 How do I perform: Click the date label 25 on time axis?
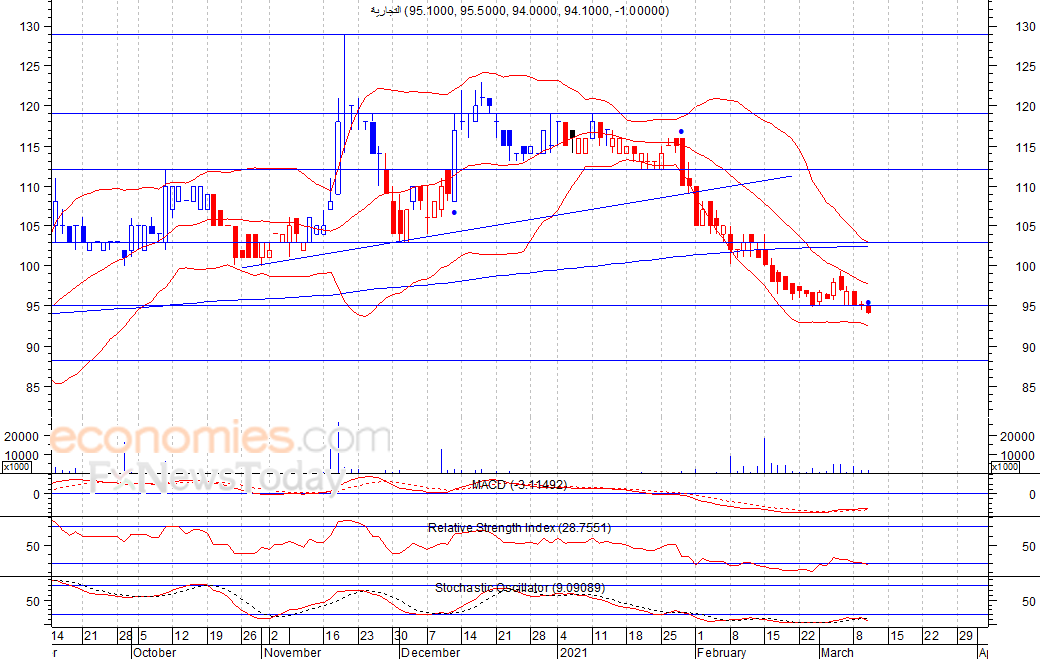tap(670, 636)
